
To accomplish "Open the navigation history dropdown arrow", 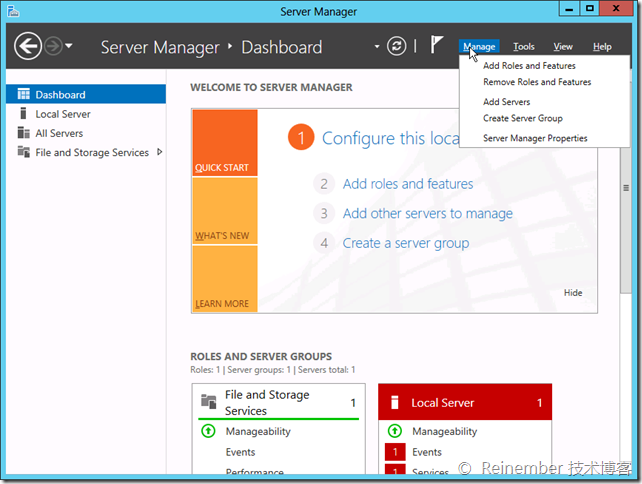I will click(68, 47).
